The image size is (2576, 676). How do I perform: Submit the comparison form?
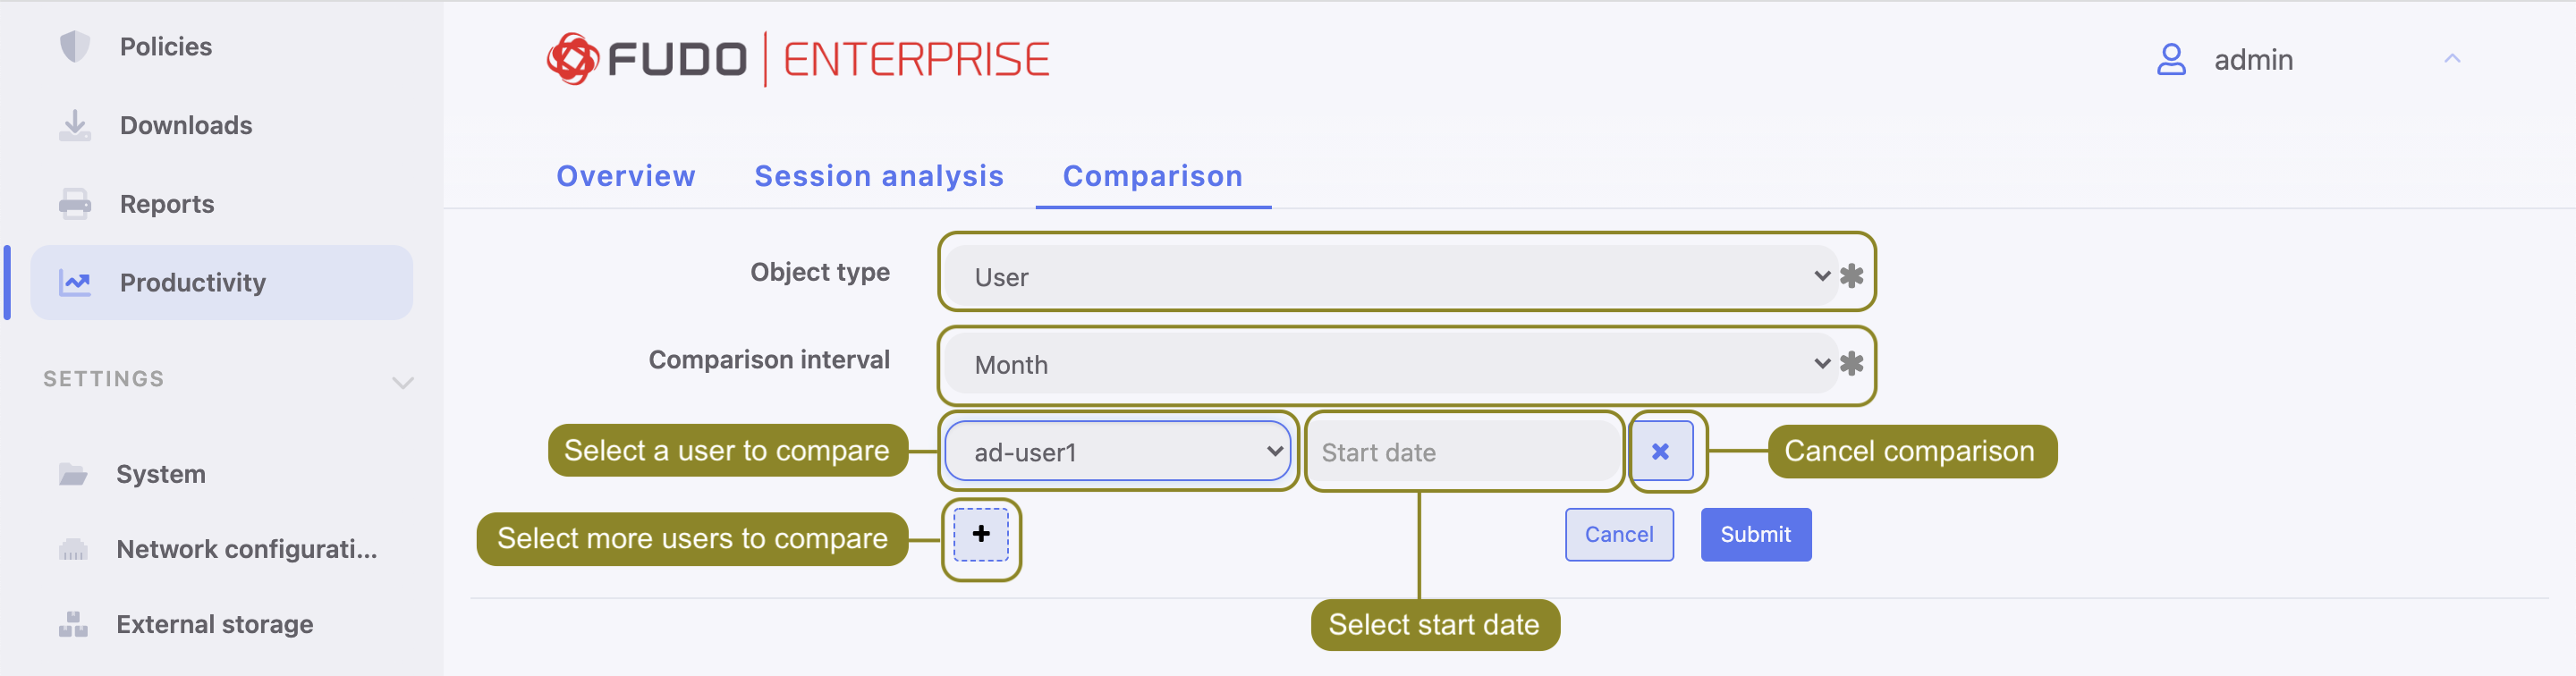[1755, 534]
